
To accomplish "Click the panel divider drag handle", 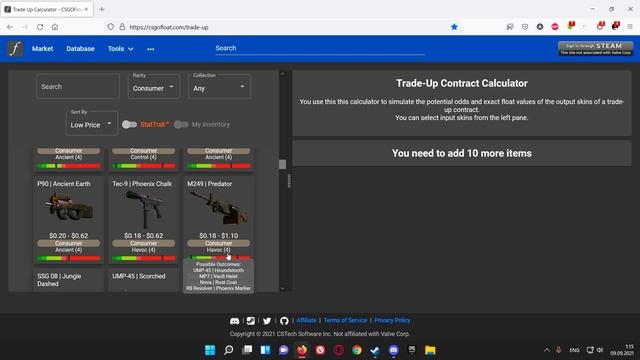I will (x=289, y=181).
